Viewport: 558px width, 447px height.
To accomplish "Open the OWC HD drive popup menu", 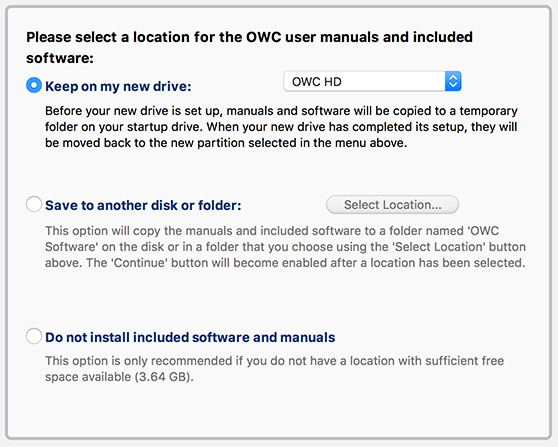I will pos(372,81).
